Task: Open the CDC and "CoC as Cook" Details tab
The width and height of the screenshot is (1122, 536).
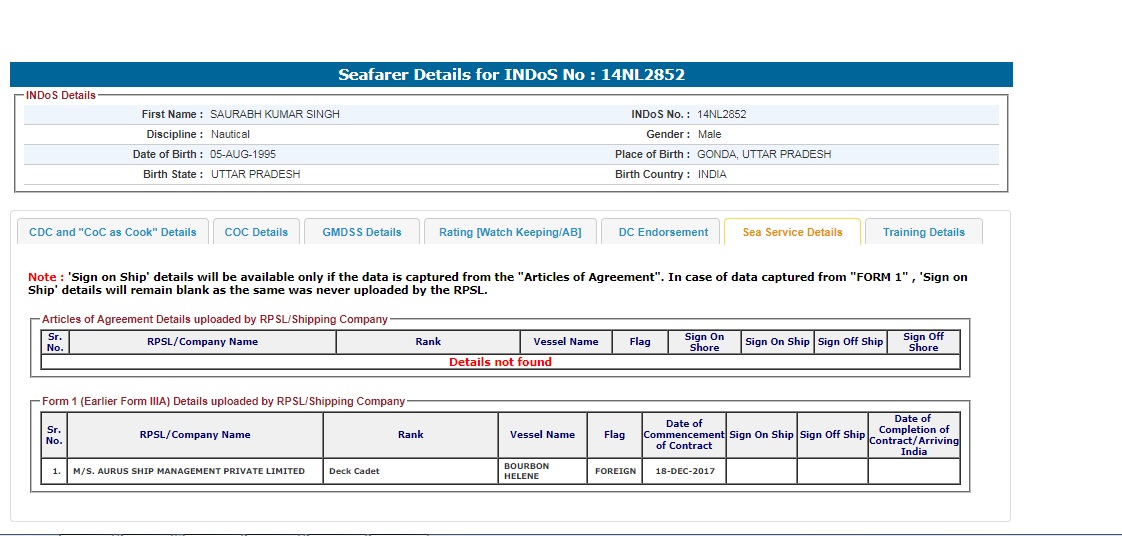Action: (x=113, y=232)
